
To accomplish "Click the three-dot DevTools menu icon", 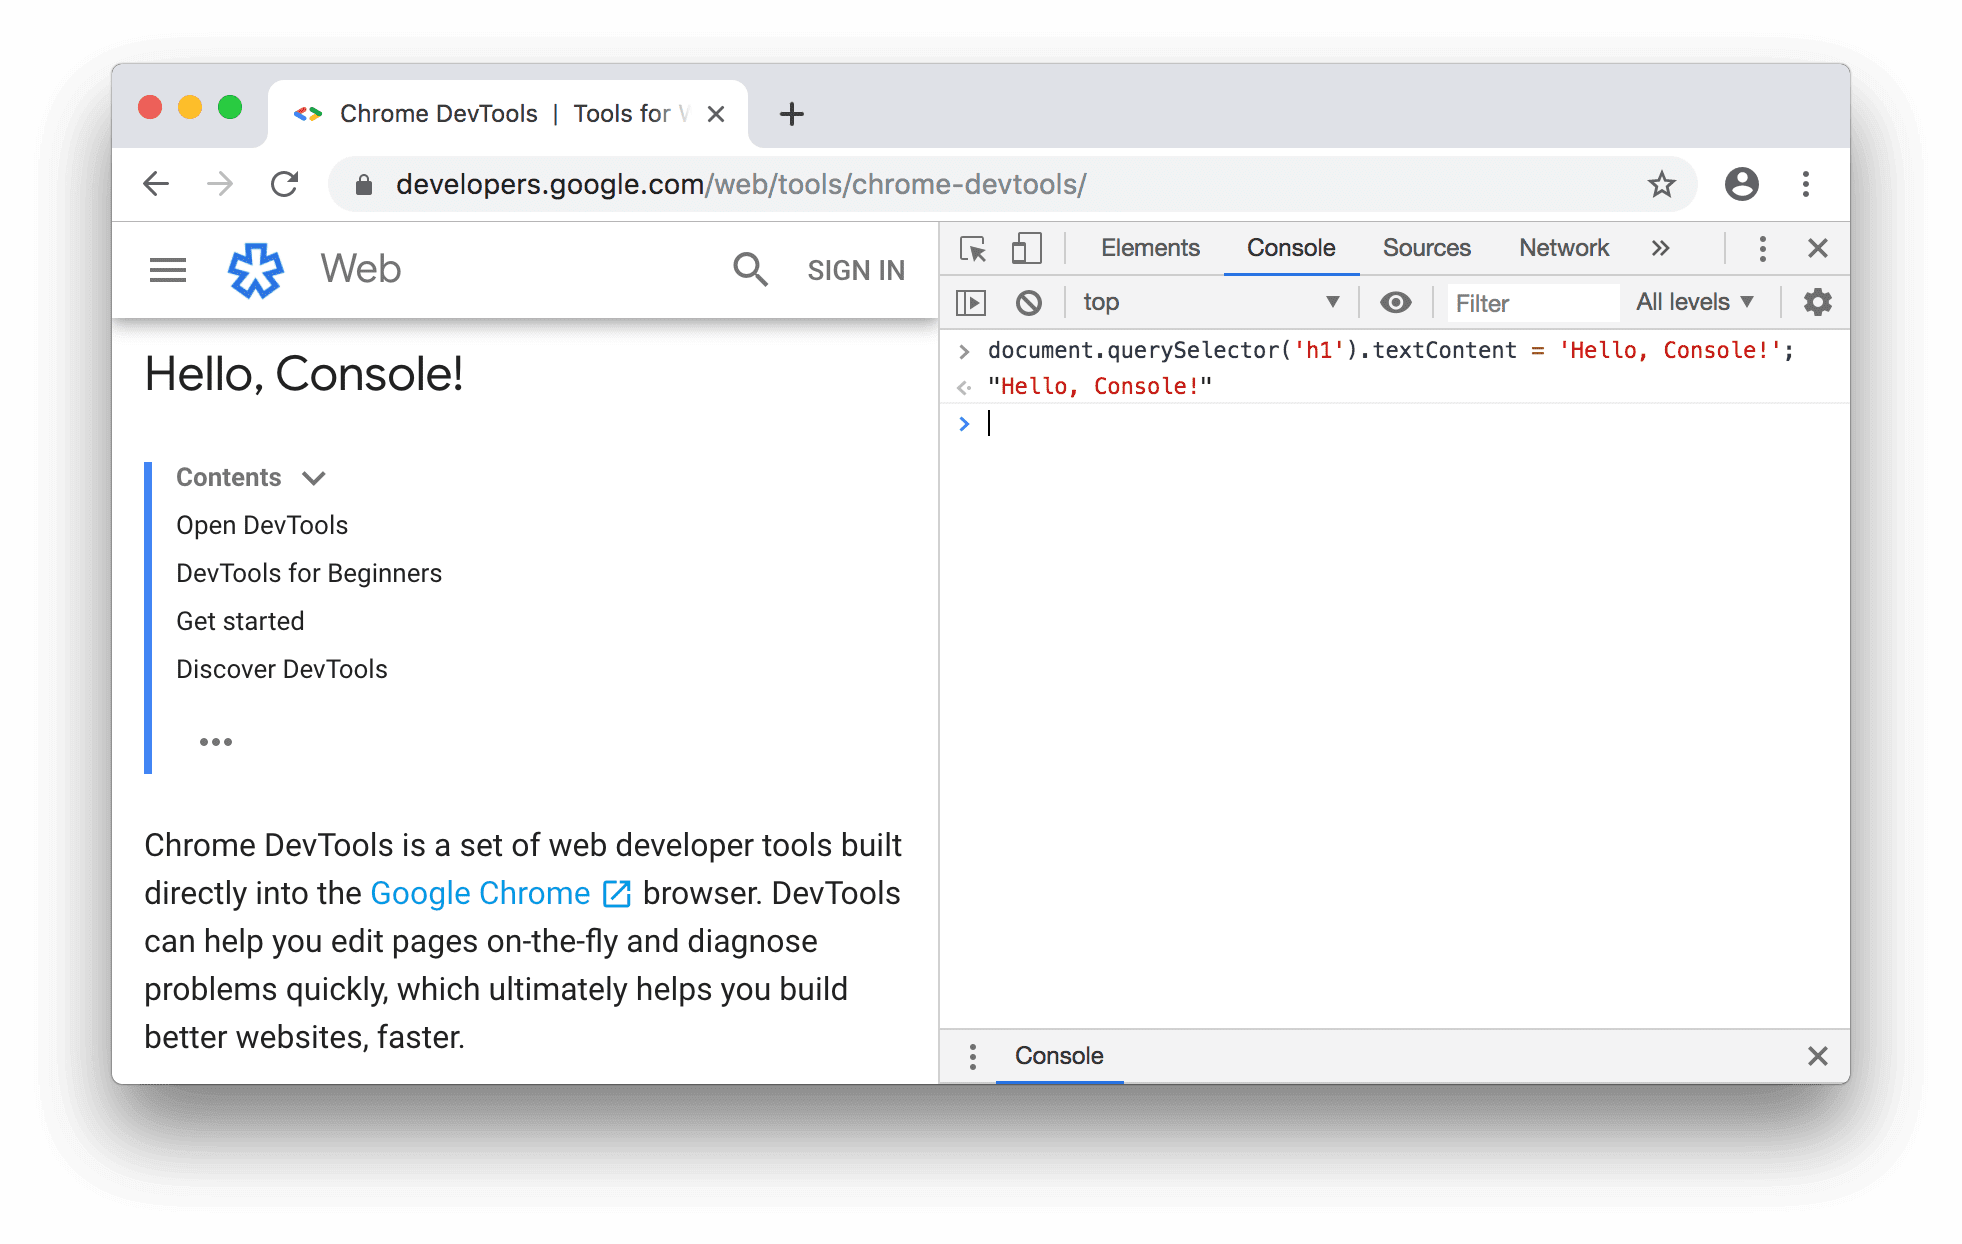I will [1762, 246].
